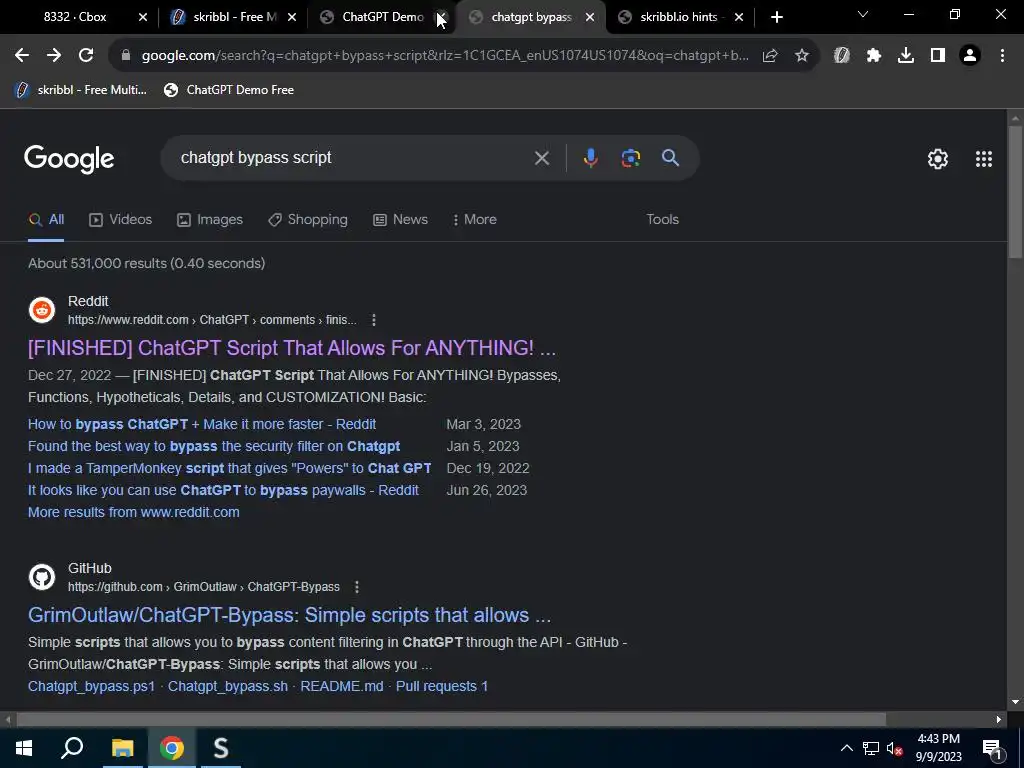Open options for the GitHub result
Image resolution: width=1024 pixels, height=768 pixels.
point(357,587)
